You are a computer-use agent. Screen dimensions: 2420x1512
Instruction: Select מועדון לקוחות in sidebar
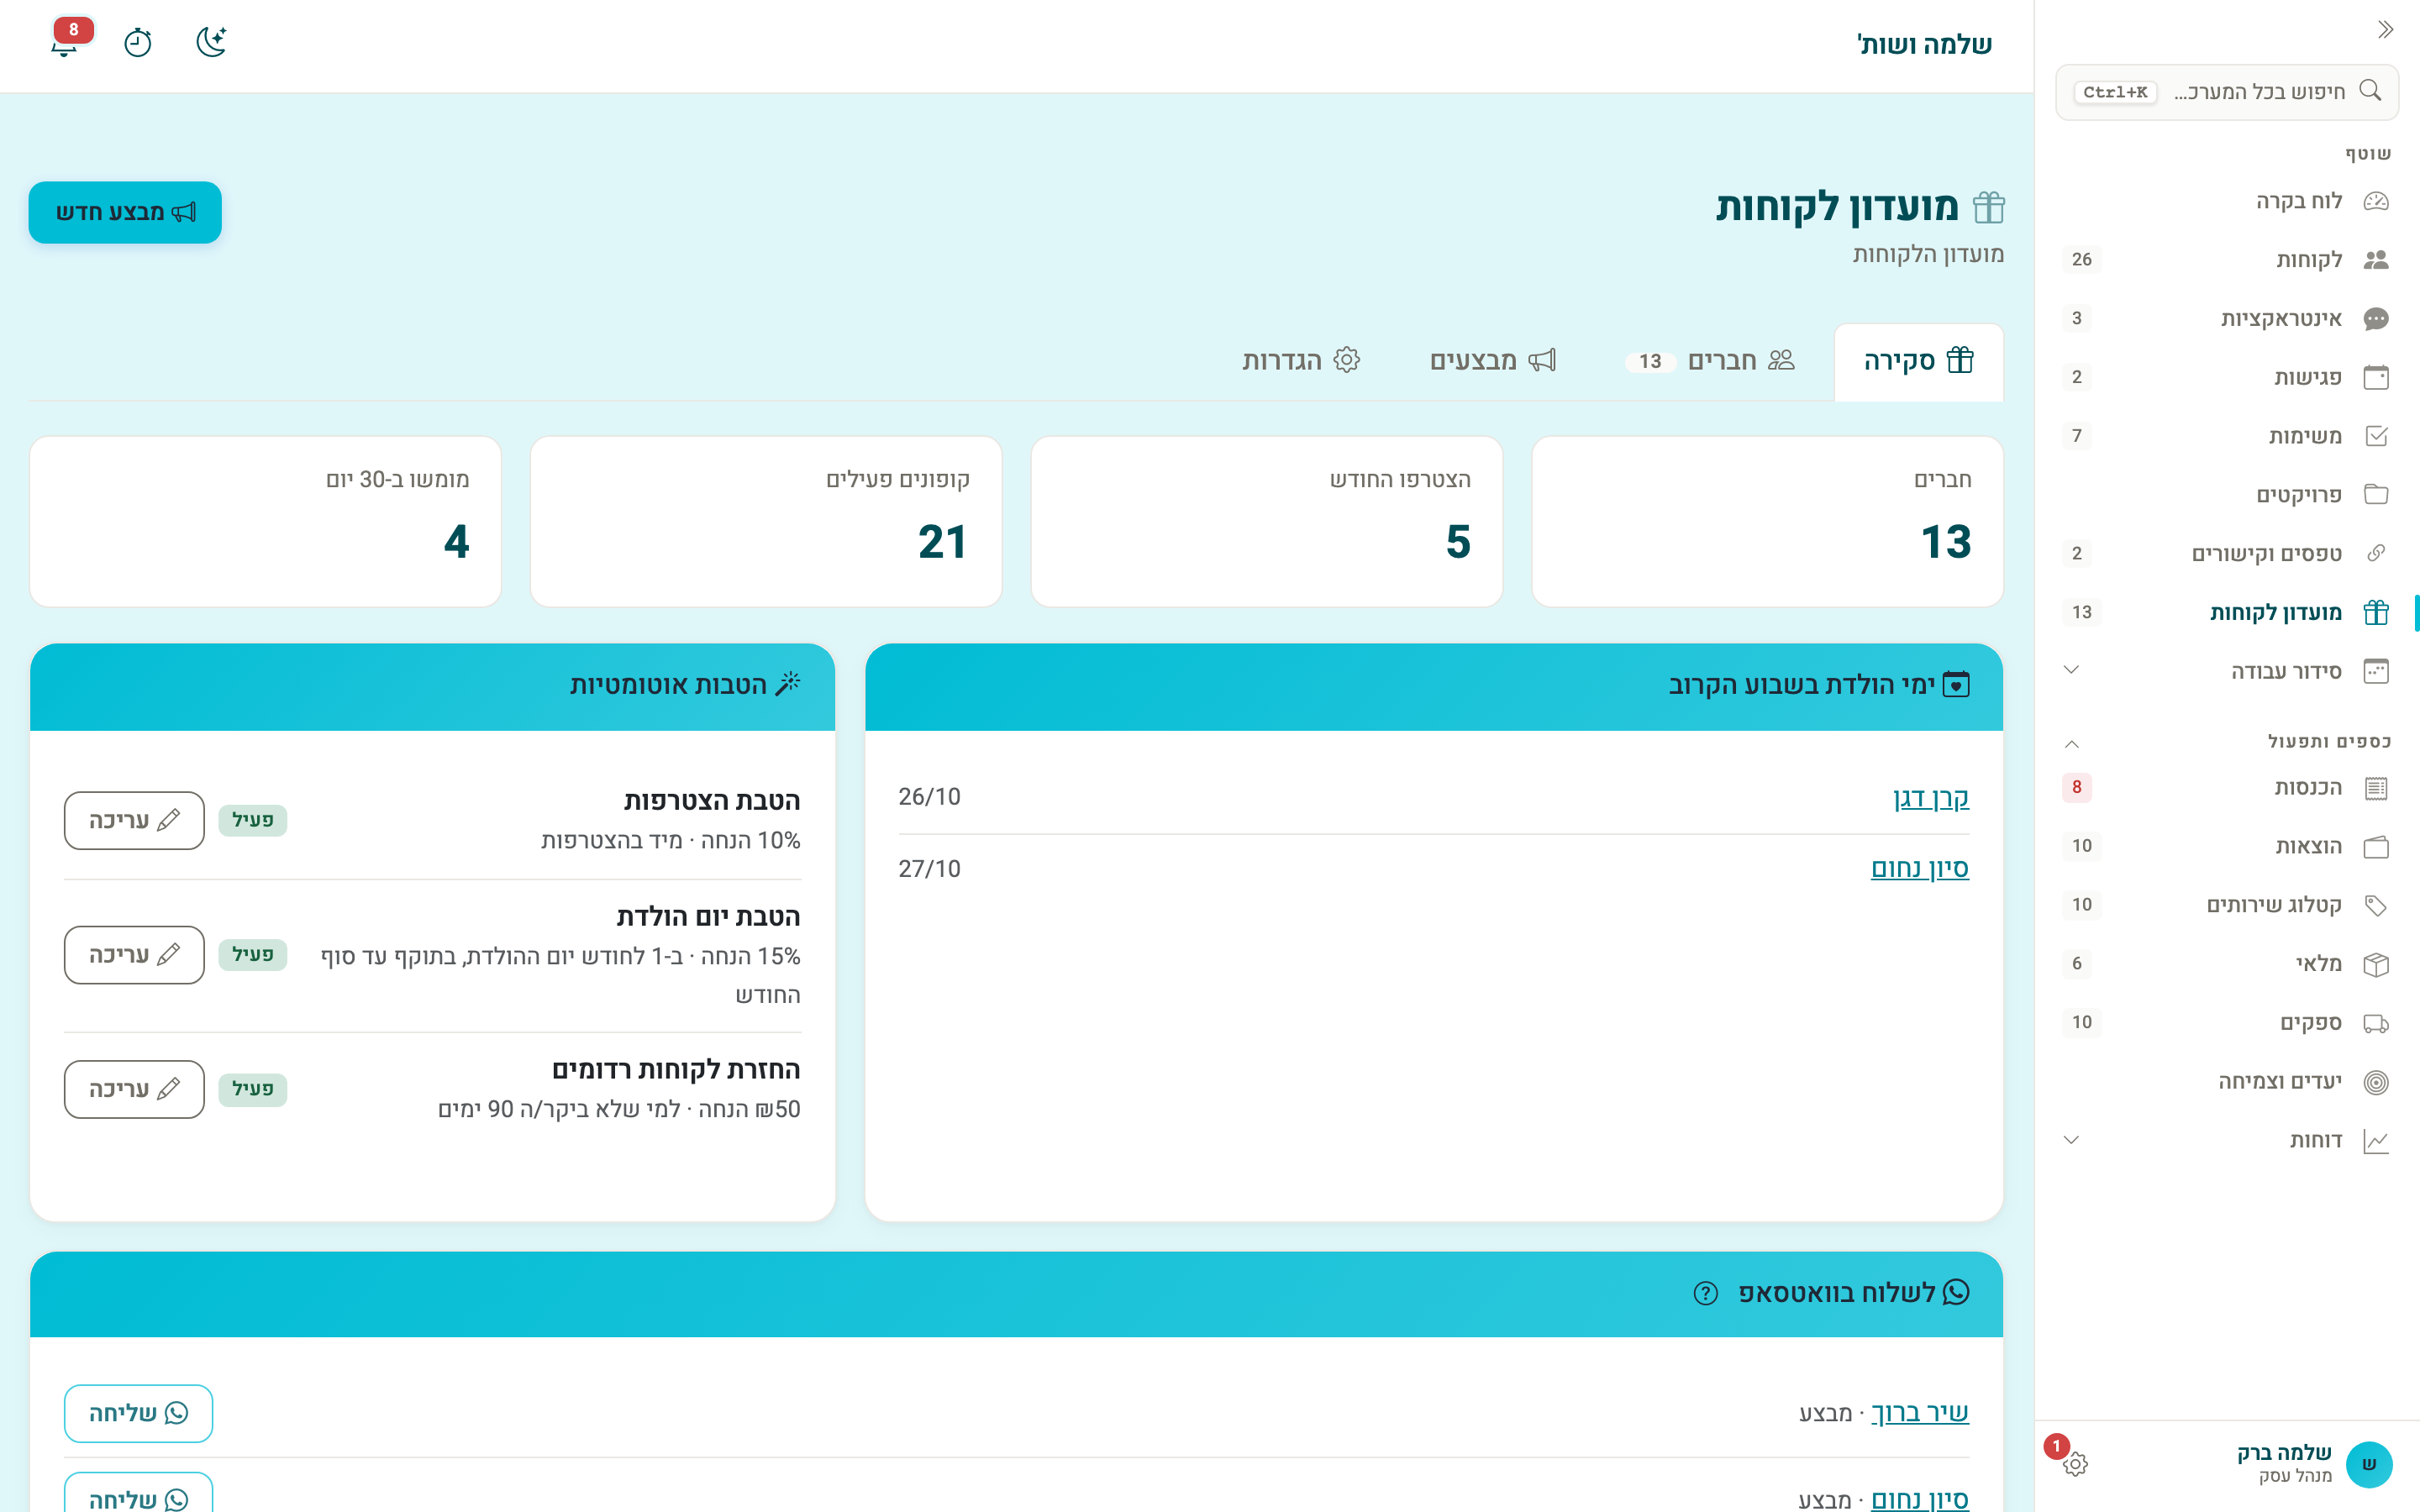pyautogui.click(x=2227, y=612)
